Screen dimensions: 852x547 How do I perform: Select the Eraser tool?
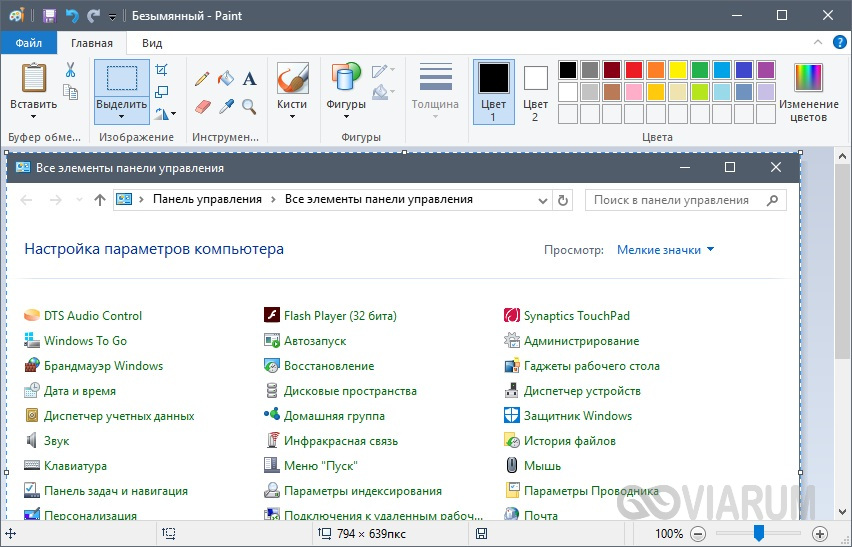tap(202, 106)
